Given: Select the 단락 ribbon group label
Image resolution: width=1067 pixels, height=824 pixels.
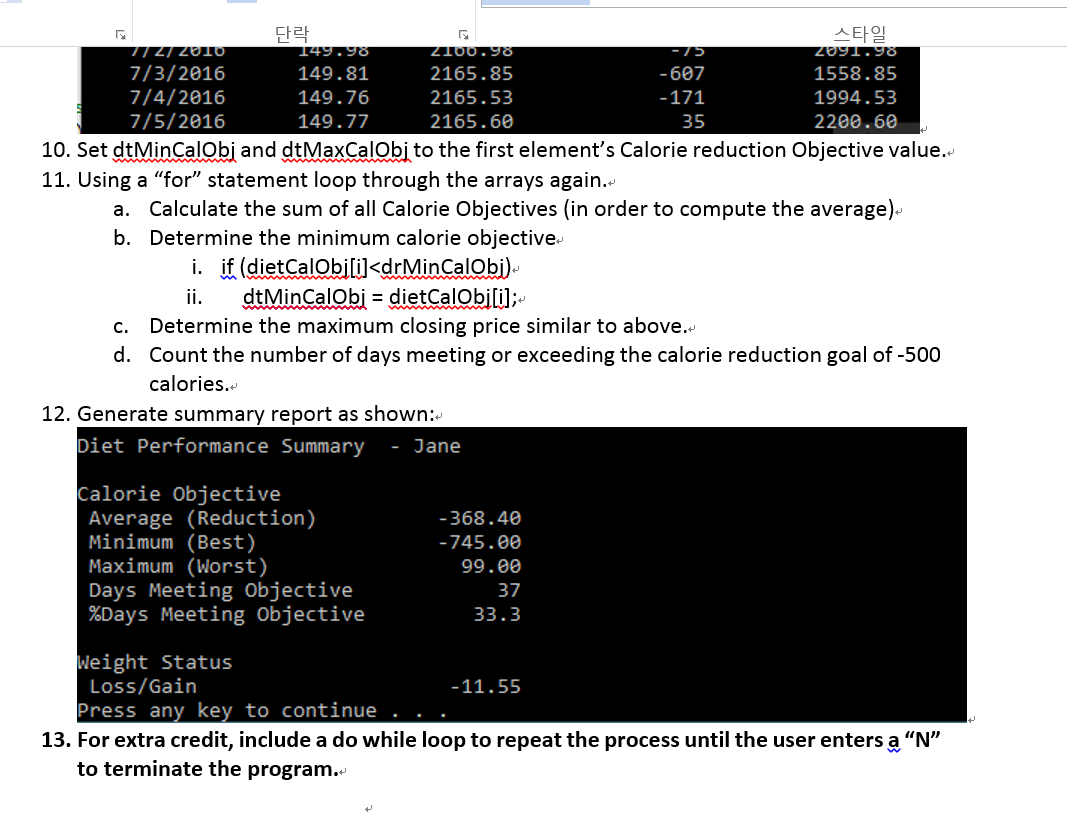Looking at the screenshot, I should [291, 33].
